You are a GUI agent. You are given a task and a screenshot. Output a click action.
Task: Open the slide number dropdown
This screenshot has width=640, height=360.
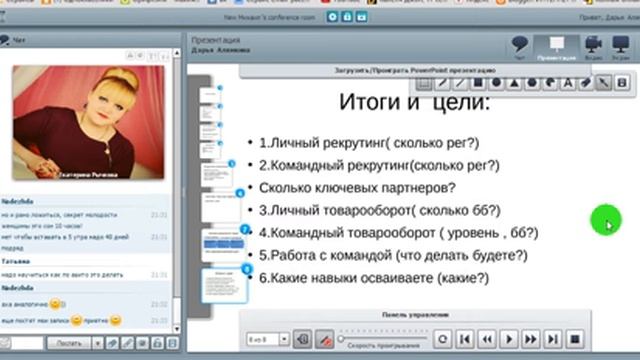click(284, 339)
